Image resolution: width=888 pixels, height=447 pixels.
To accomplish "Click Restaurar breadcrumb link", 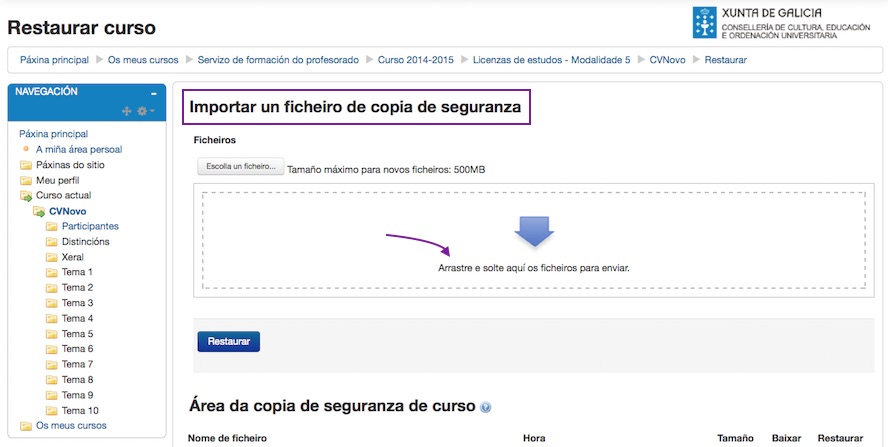I will (x=725, y=59).
